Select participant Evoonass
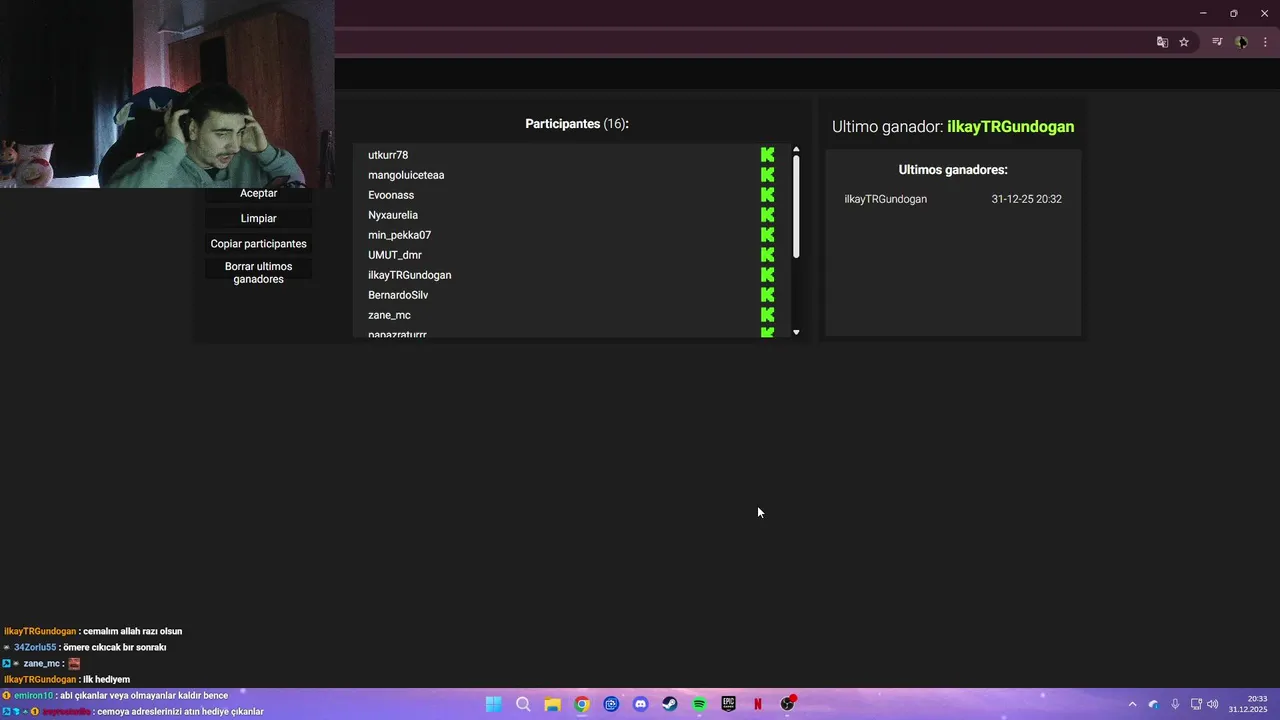The image size is (1280, 720). (391, 195)
